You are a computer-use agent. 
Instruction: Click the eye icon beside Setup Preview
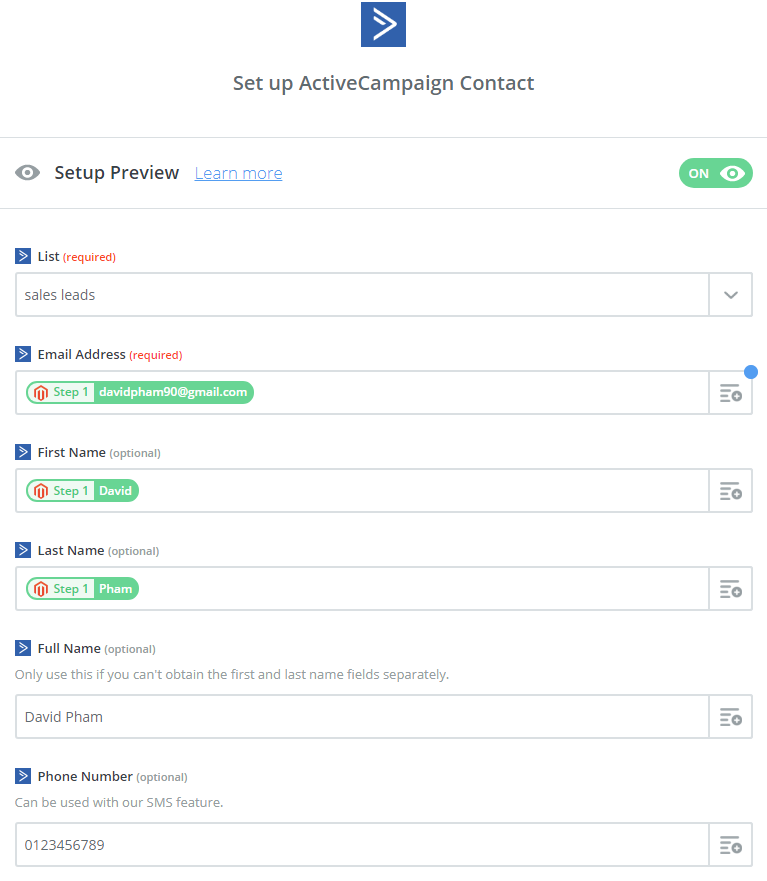click(x=28, y=173)
